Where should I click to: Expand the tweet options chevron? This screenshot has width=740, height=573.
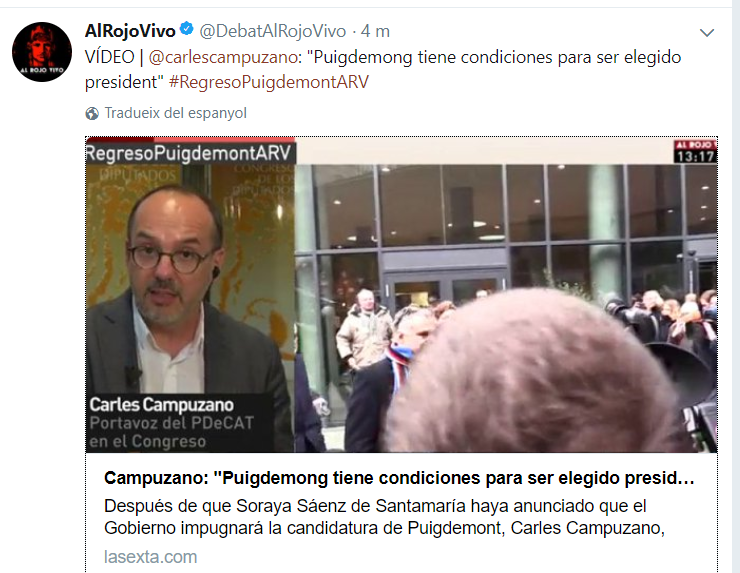[x=706, y=33]
